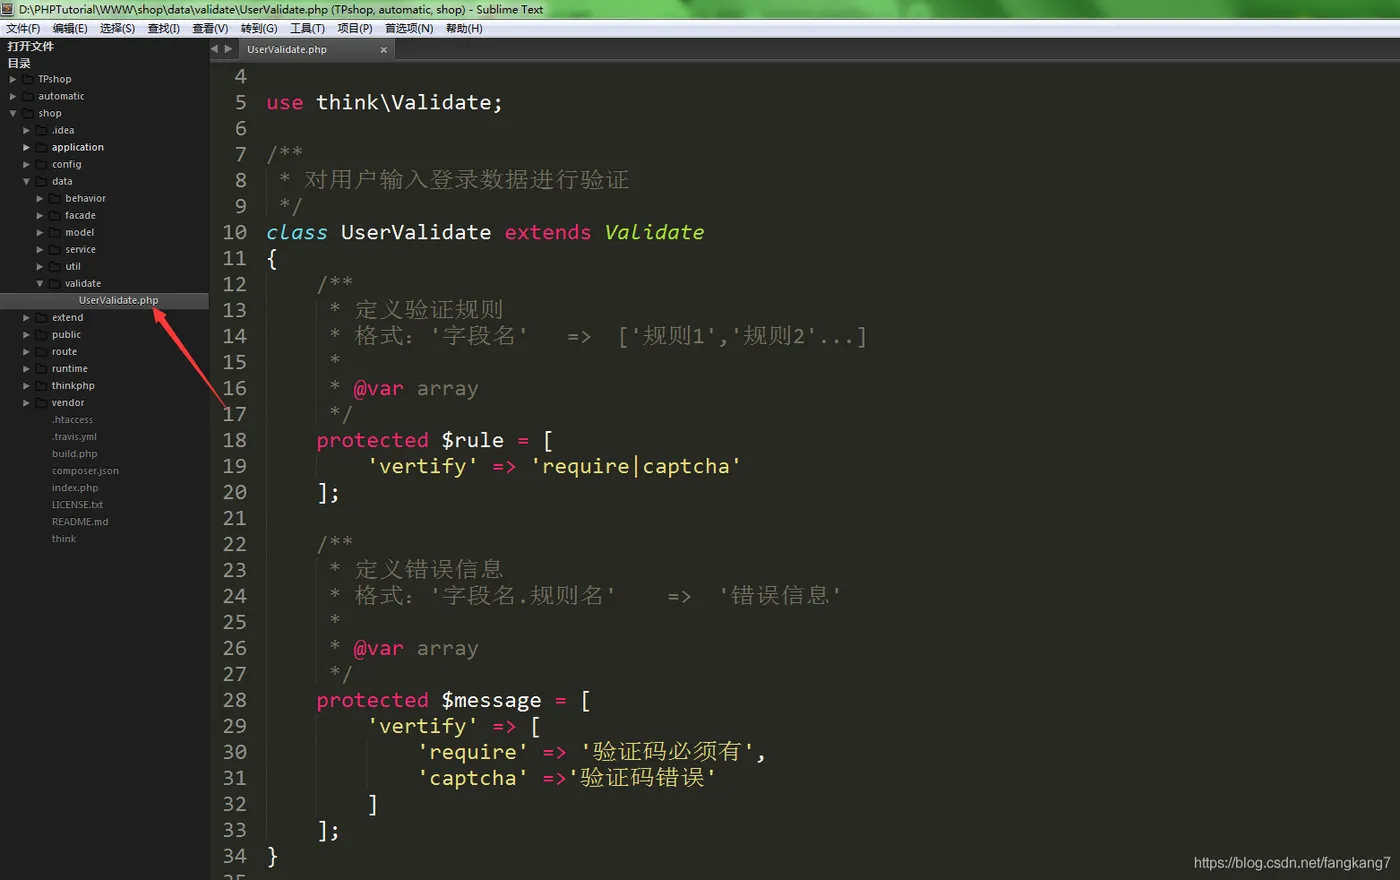The height and width of the screenshot is (880, 1400).
Task: Click the class name UserValidate in code
Action: coord(416,232)
